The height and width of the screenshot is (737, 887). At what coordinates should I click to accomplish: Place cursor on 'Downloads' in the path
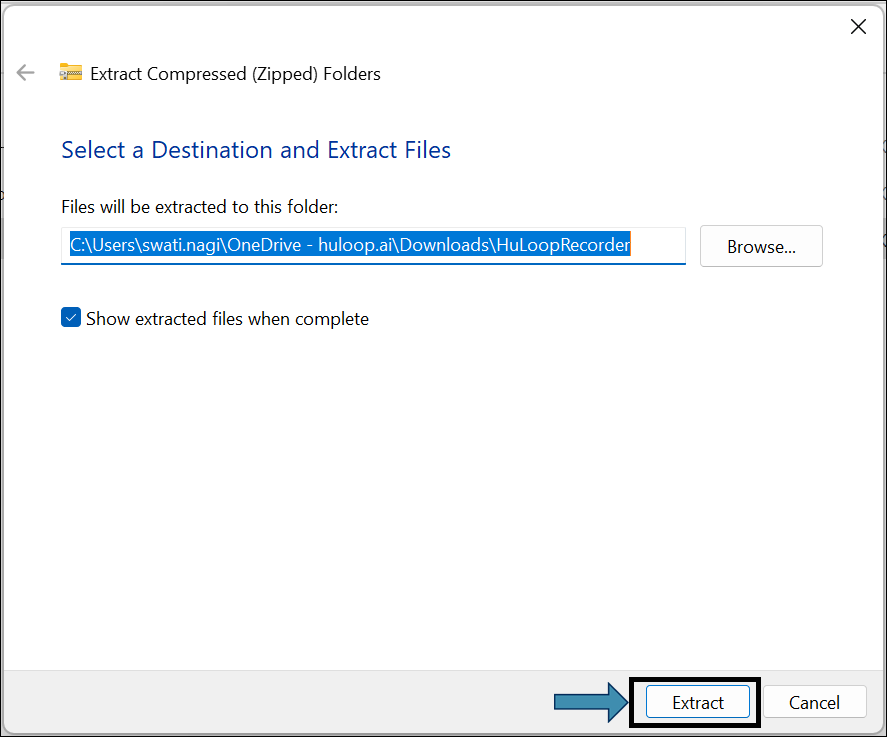point(444,245)
